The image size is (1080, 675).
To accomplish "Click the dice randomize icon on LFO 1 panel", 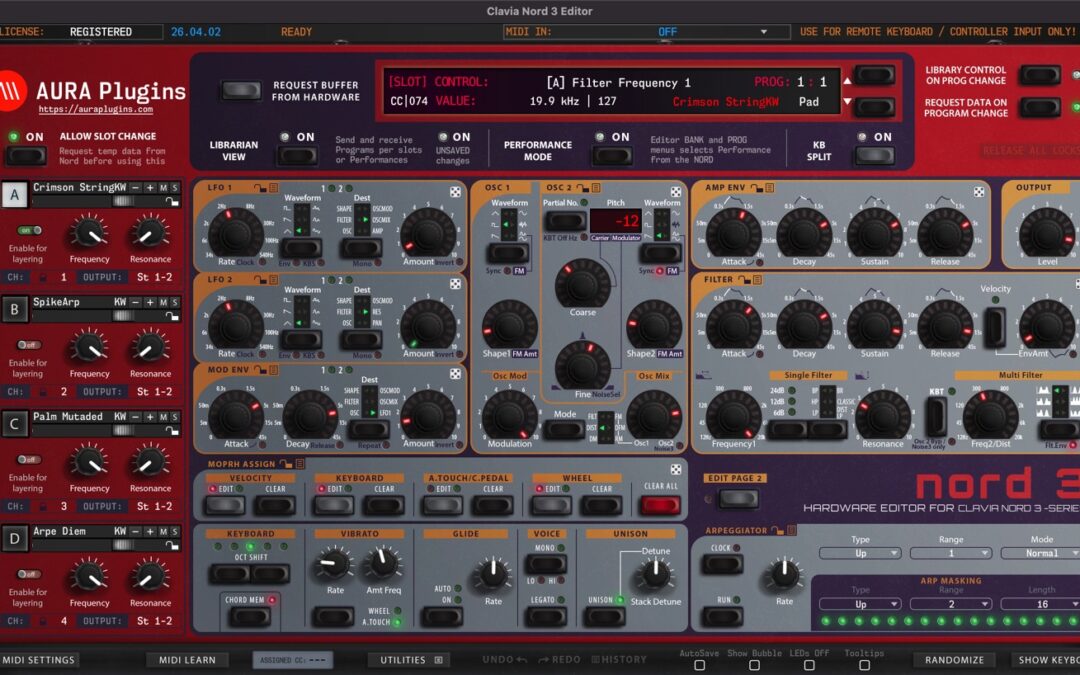I will click(454, 192).
